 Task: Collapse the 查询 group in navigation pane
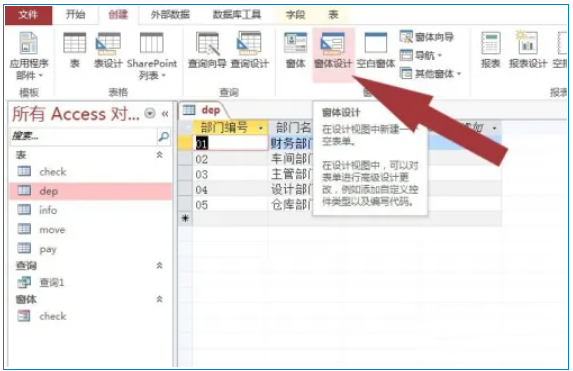(159, 265)
